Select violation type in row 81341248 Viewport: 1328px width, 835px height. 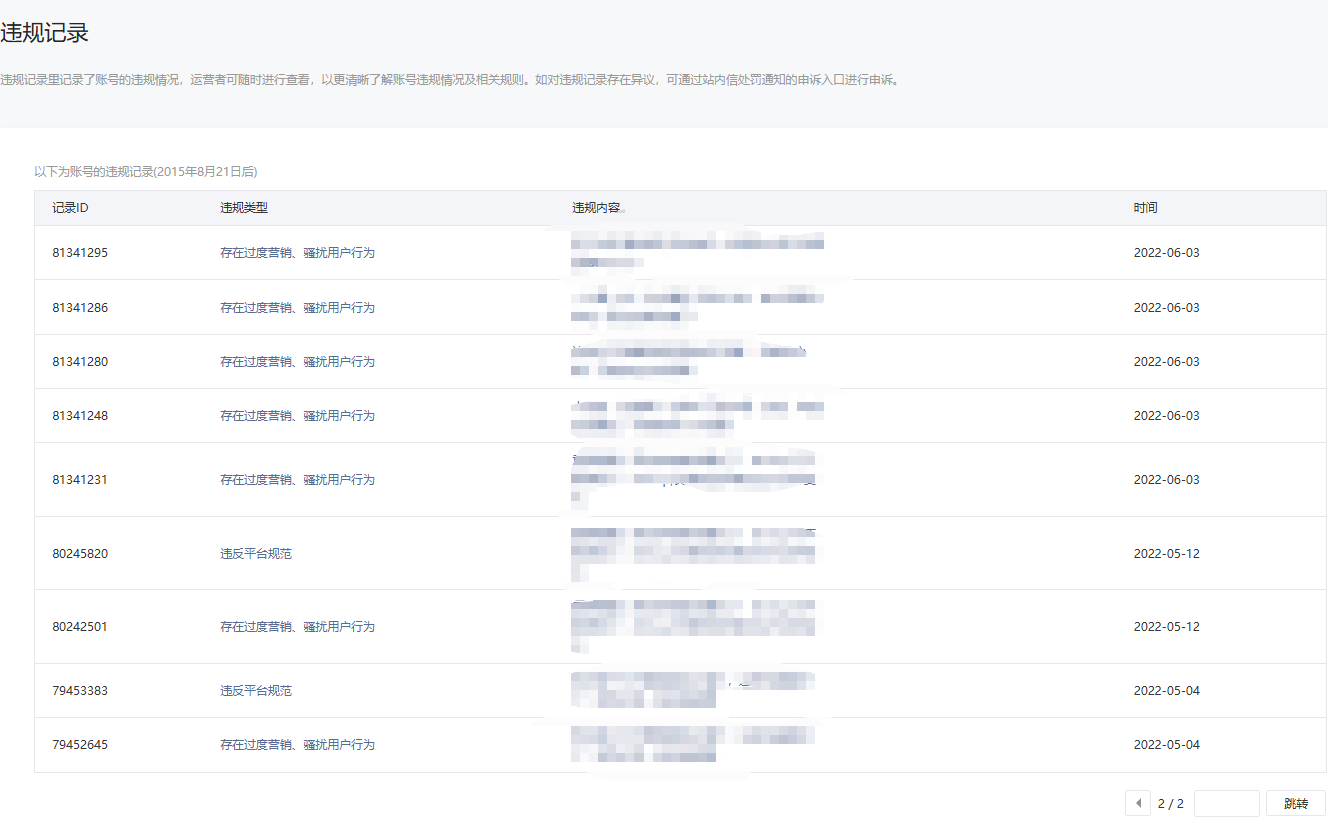coord(297,416)
